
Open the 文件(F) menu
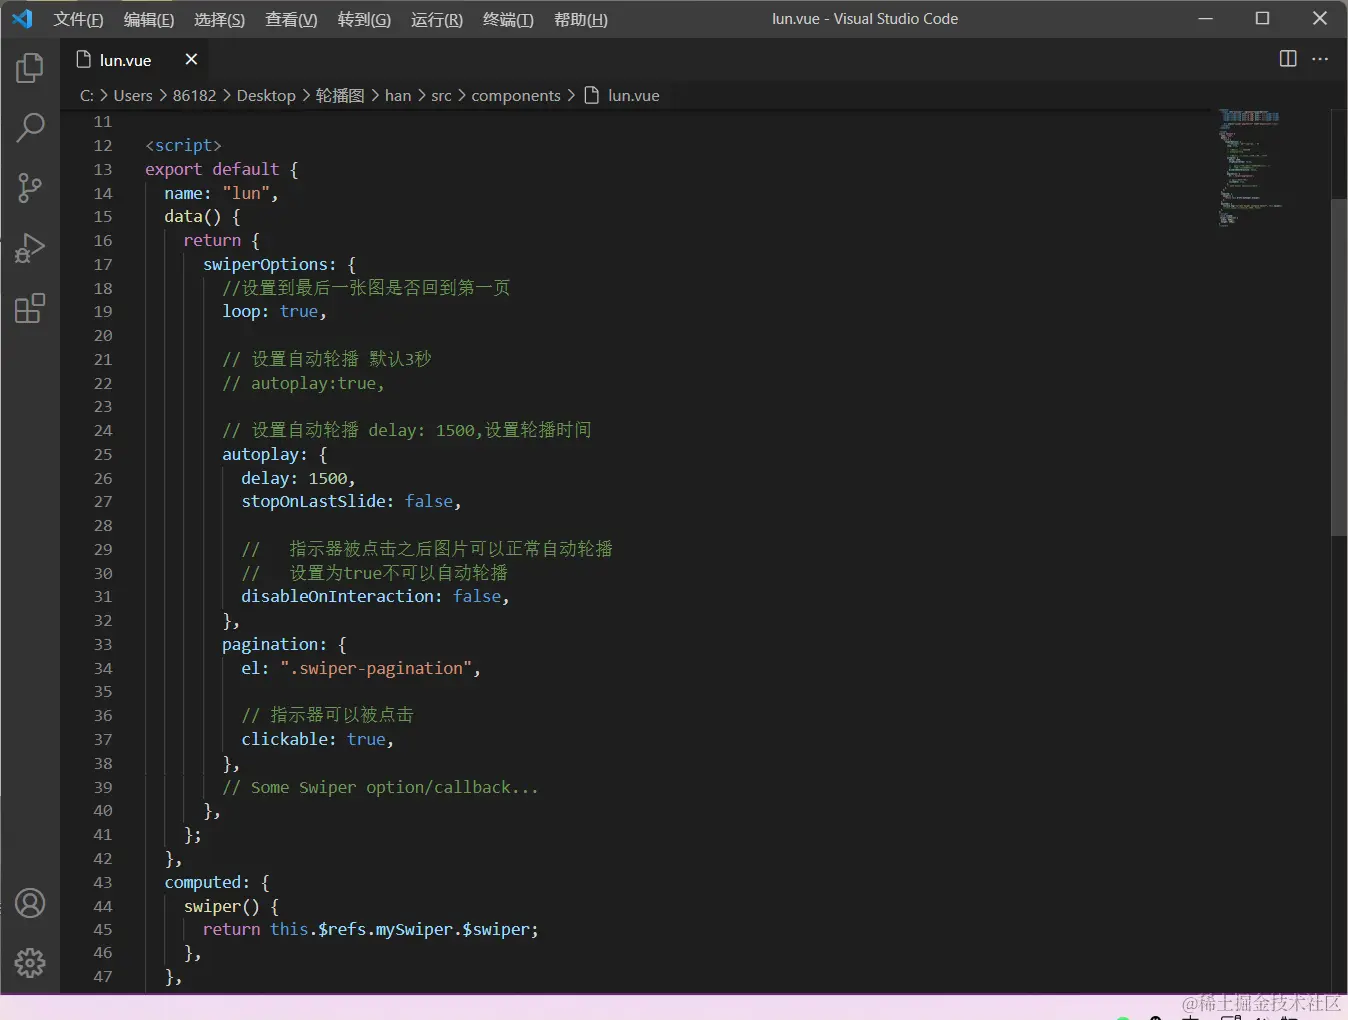coord(78,20)
